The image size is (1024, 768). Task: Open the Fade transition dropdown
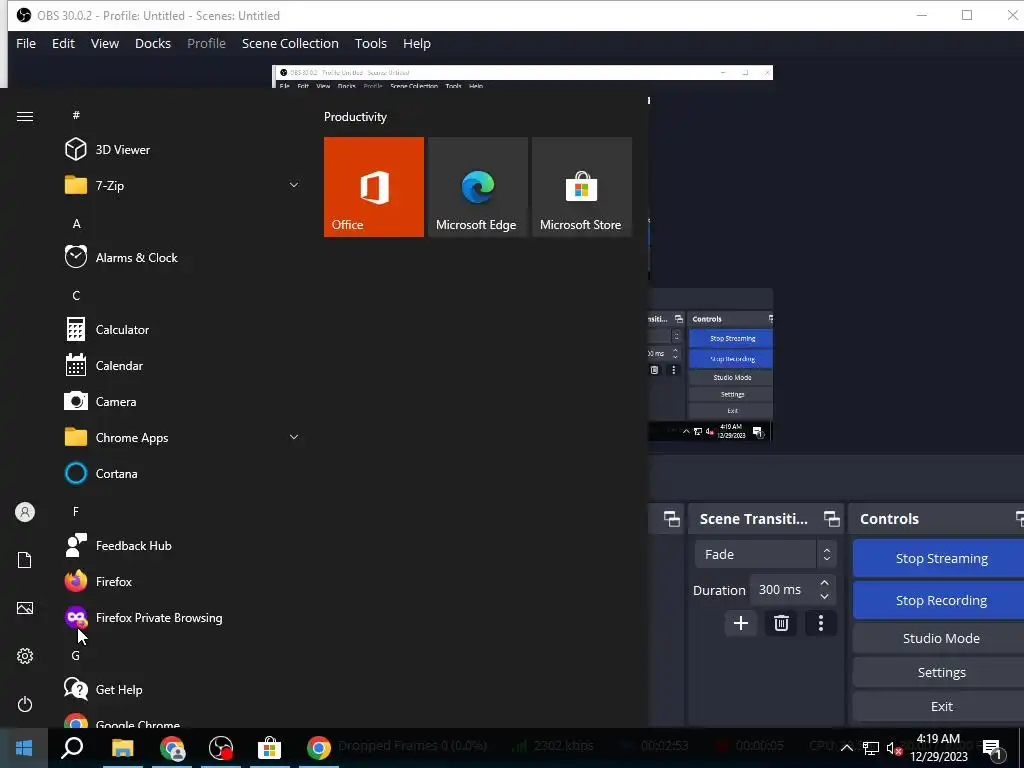pos(765,554)
